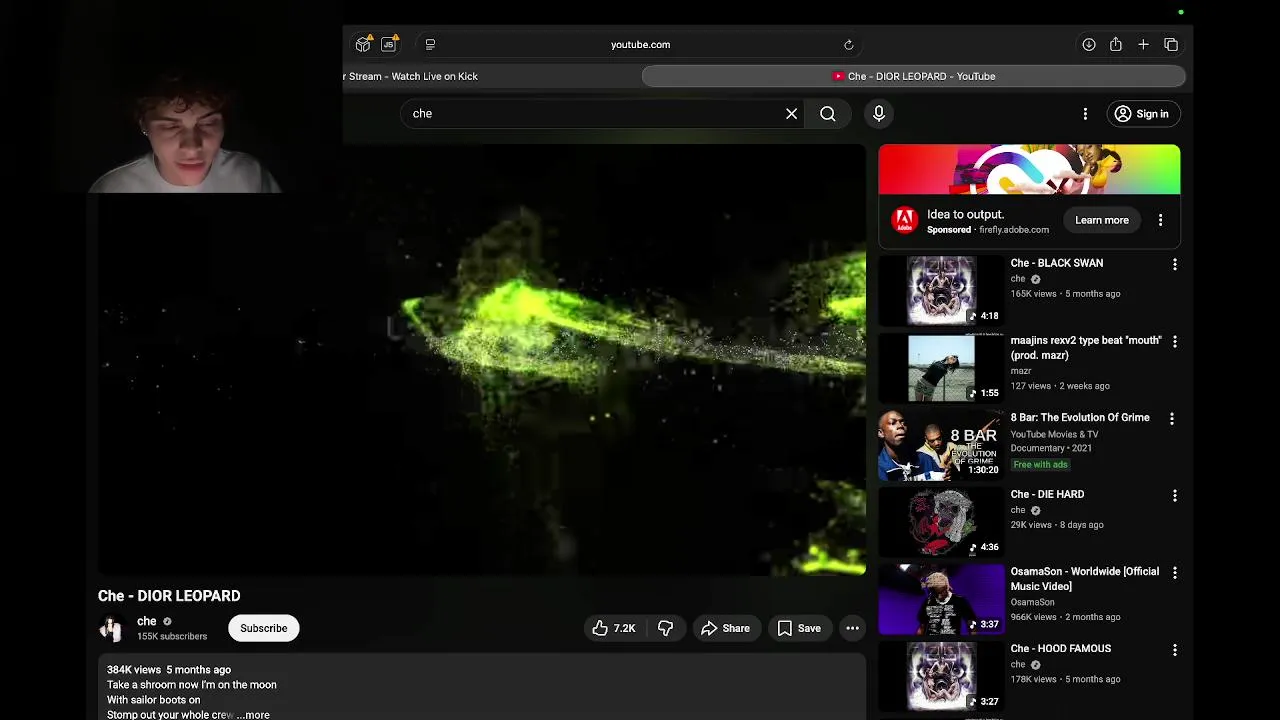The width and height of the screenshot is (1280, 720).
Task: Click mazr channel name
Action: point(1020,371)
